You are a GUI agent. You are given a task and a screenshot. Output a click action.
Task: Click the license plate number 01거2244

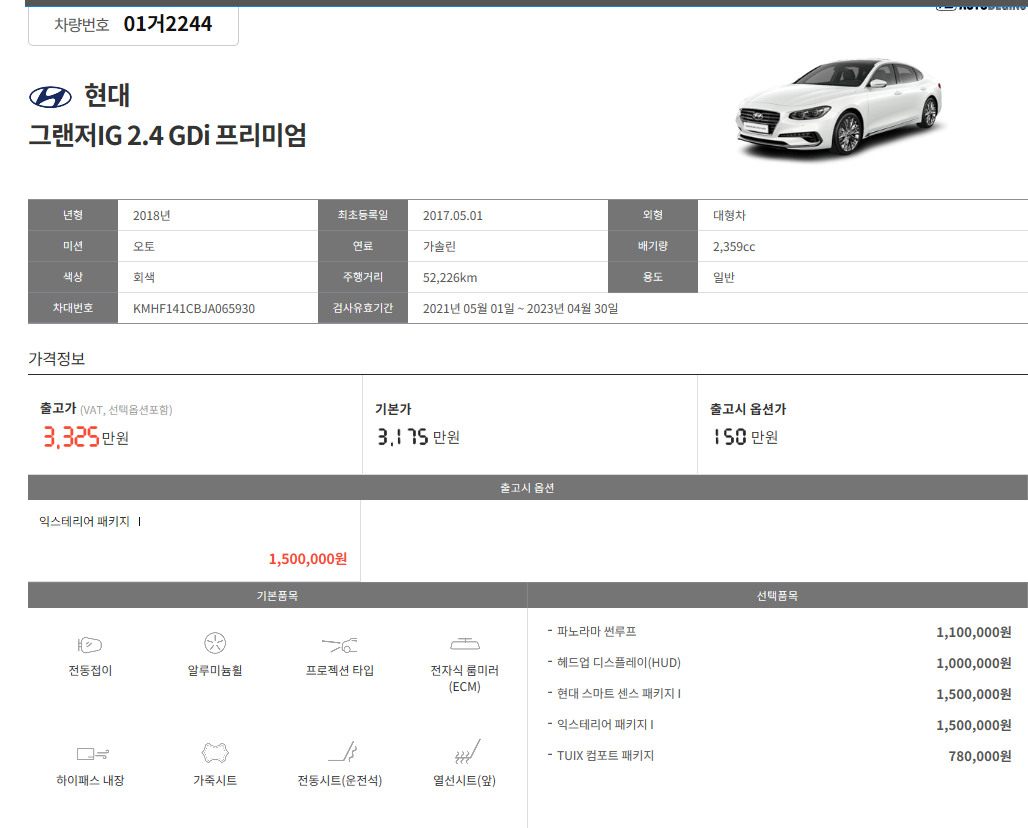[x=168, y=24]
